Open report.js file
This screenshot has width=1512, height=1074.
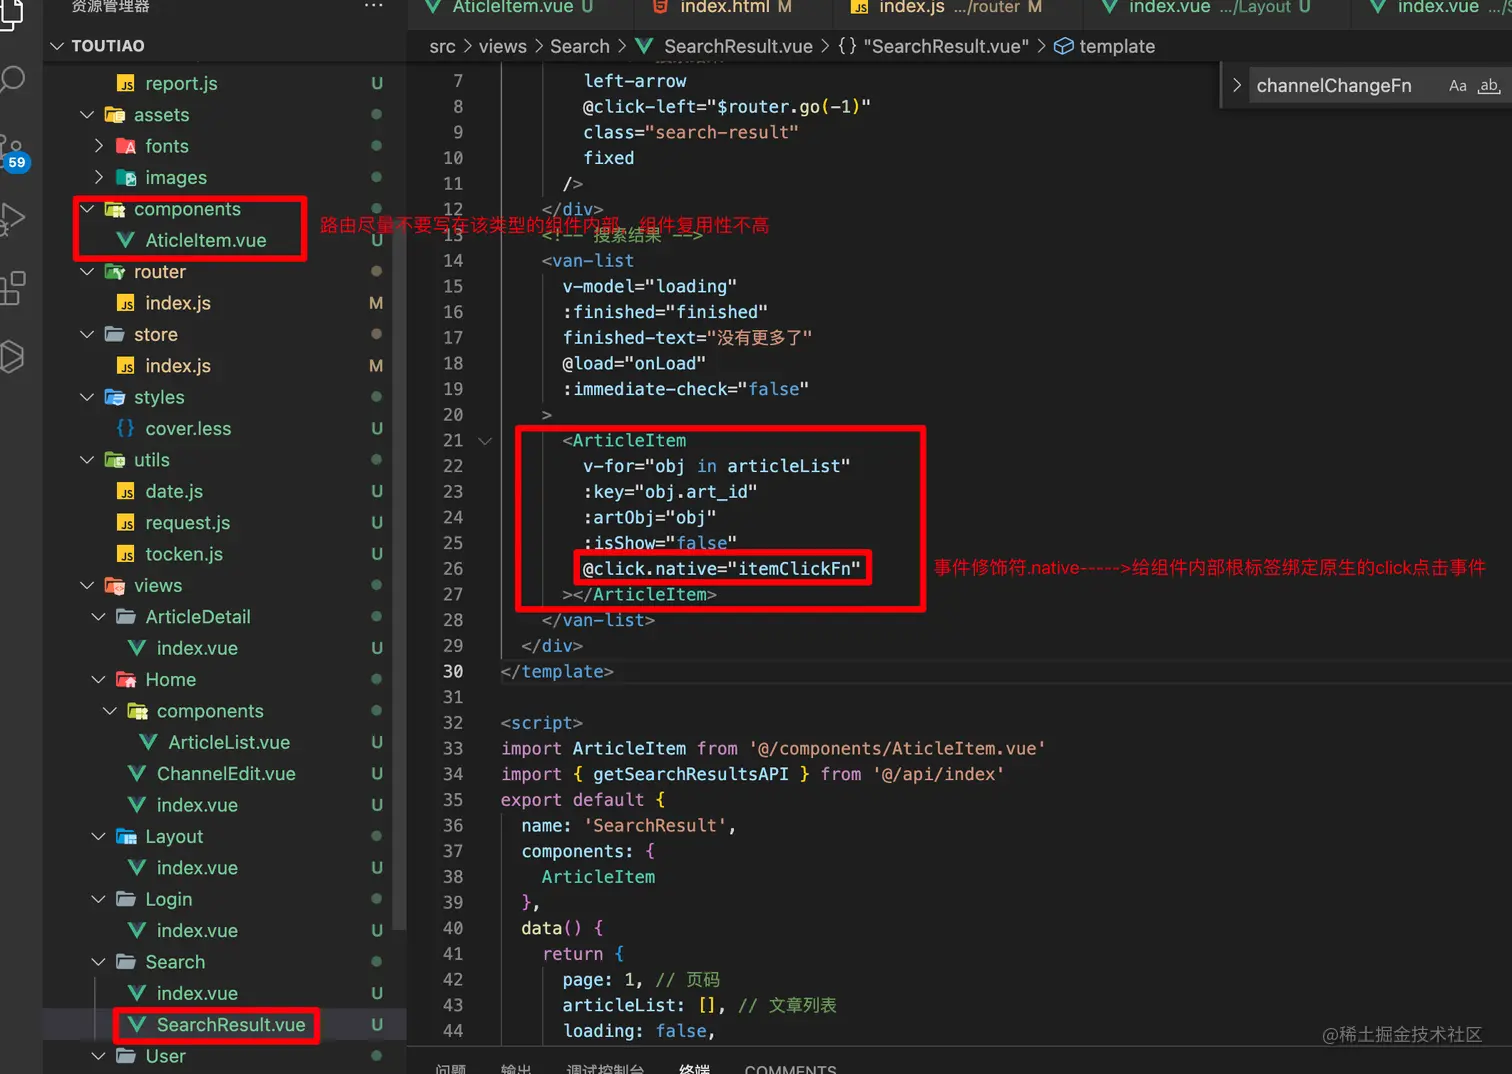point(181,84)
